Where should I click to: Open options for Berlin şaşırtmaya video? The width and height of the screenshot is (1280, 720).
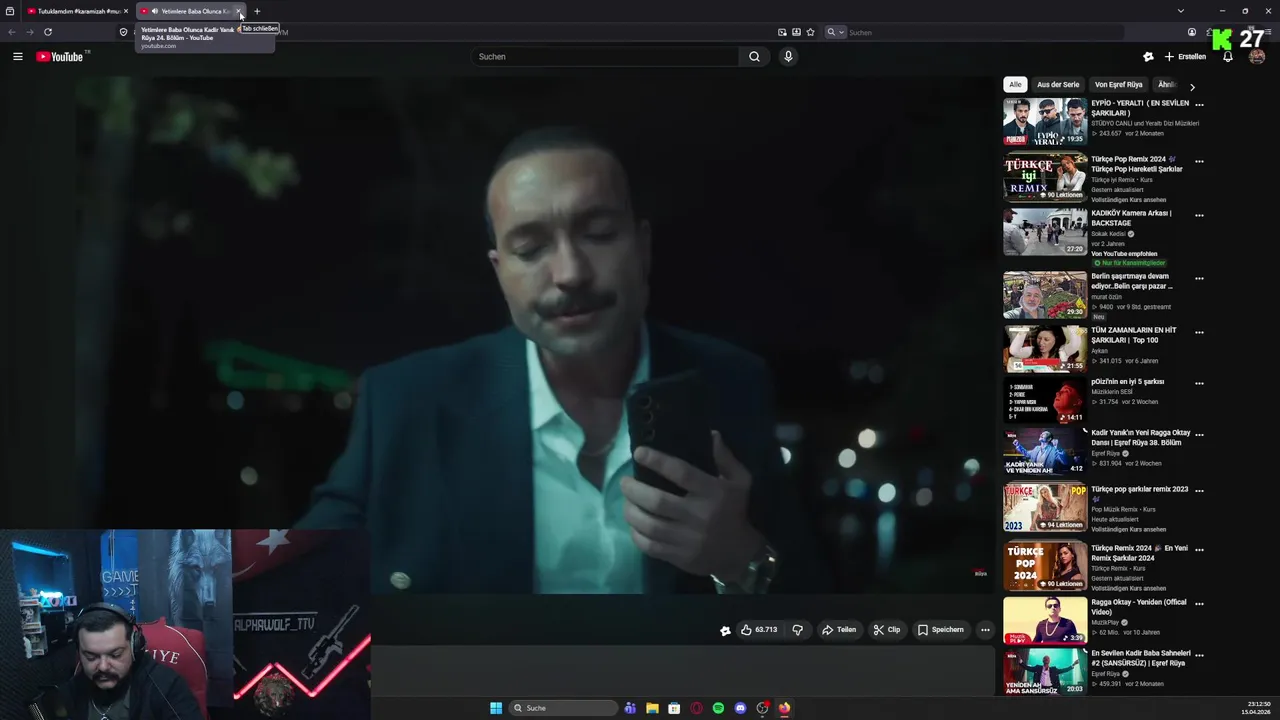(1199, 278)
